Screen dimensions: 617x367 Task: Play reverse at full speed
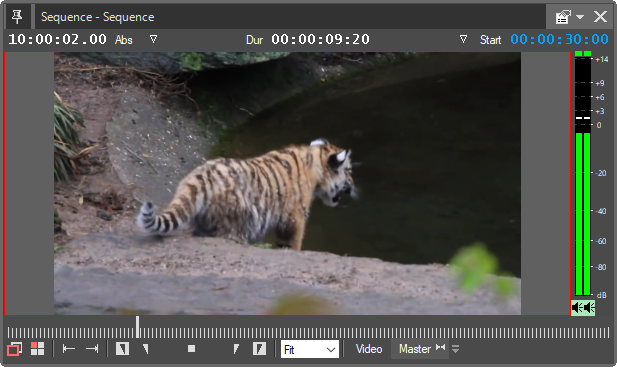point(122,349)
